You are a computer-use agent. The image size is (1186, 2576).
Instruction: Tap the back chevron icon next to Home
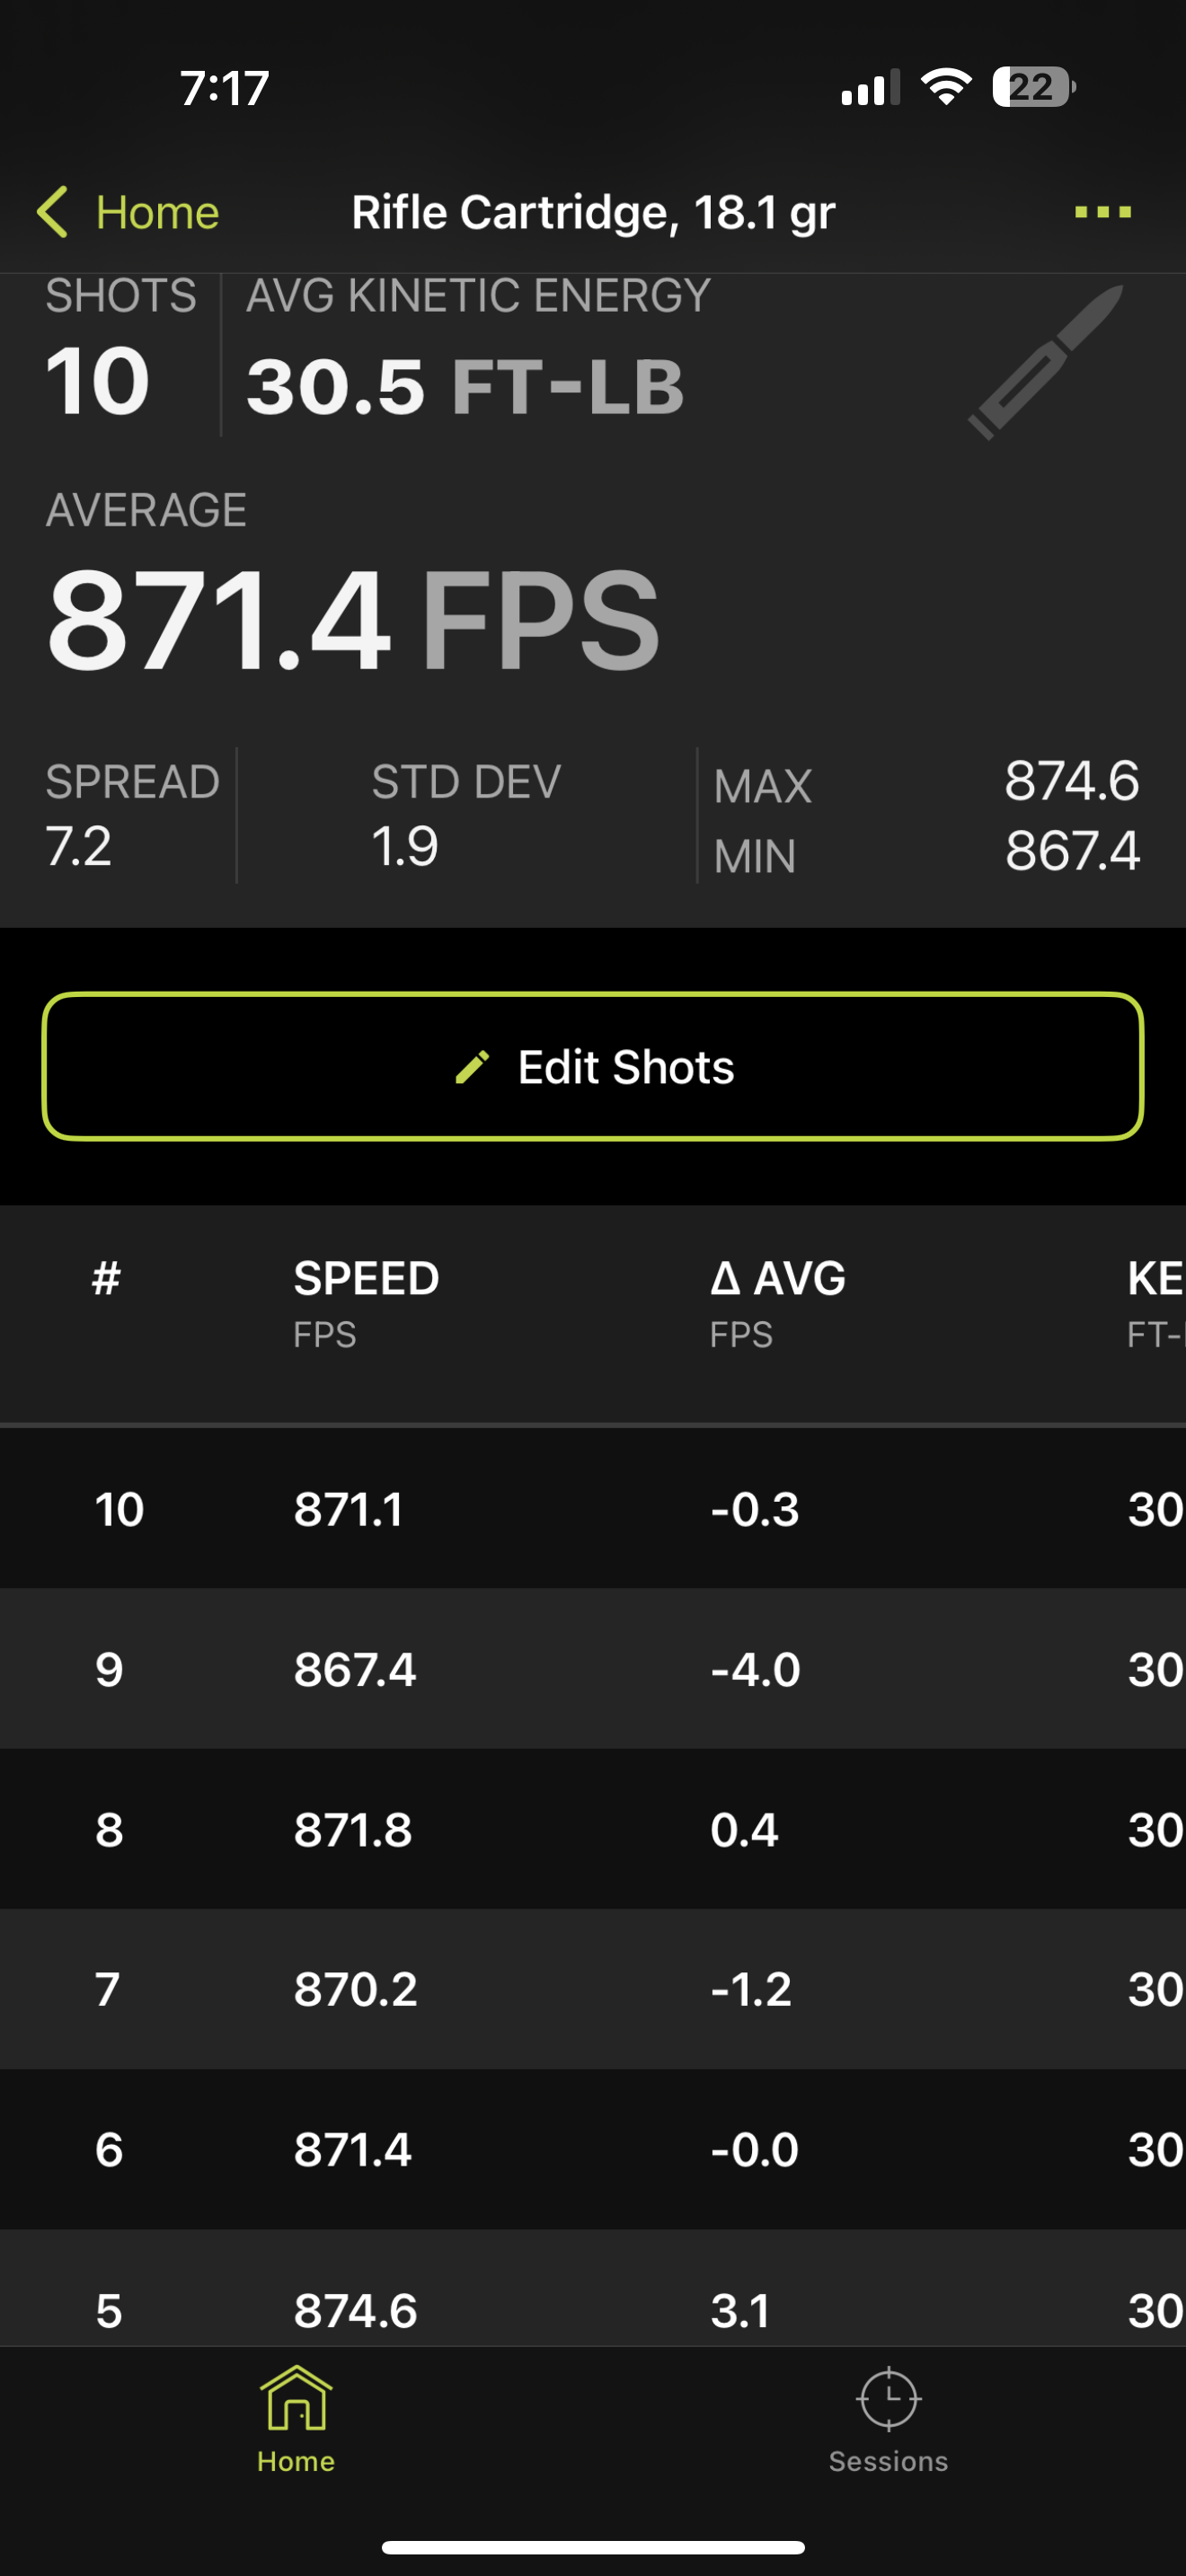point(52,212)
